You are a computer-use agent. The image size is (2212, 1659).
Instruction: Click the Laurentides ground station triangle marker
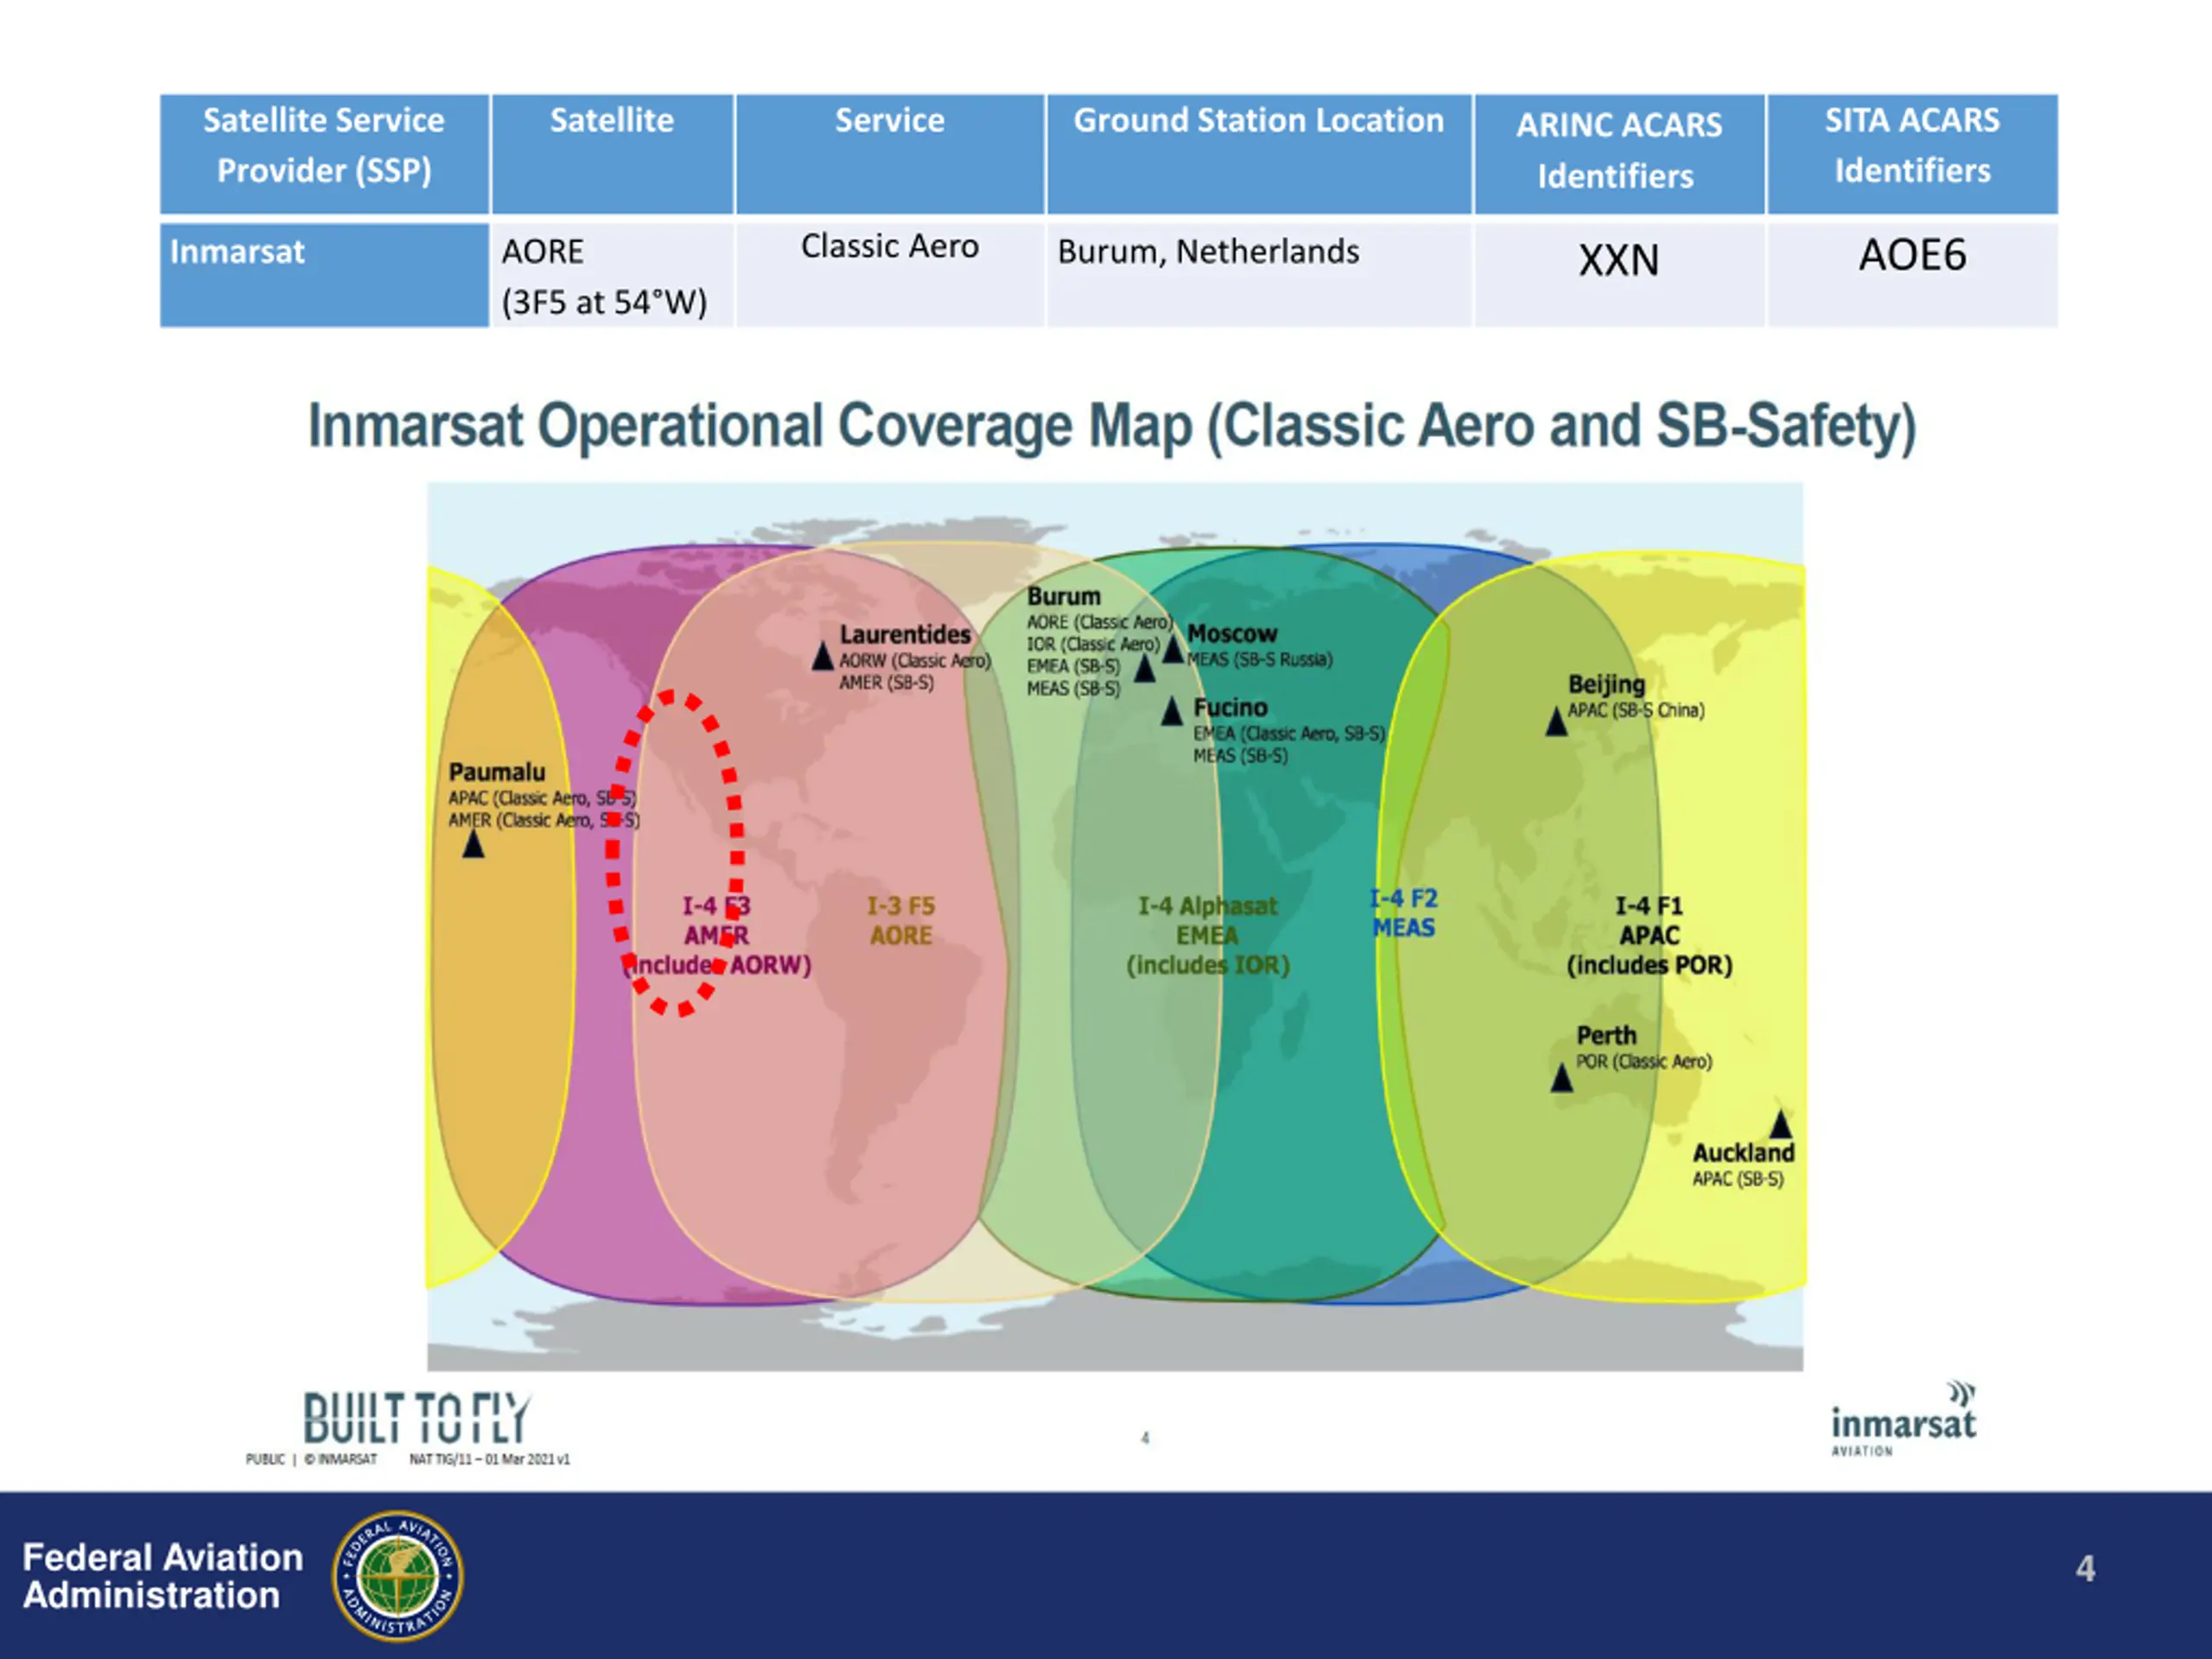pyautogui.click(x=822, y=657)
